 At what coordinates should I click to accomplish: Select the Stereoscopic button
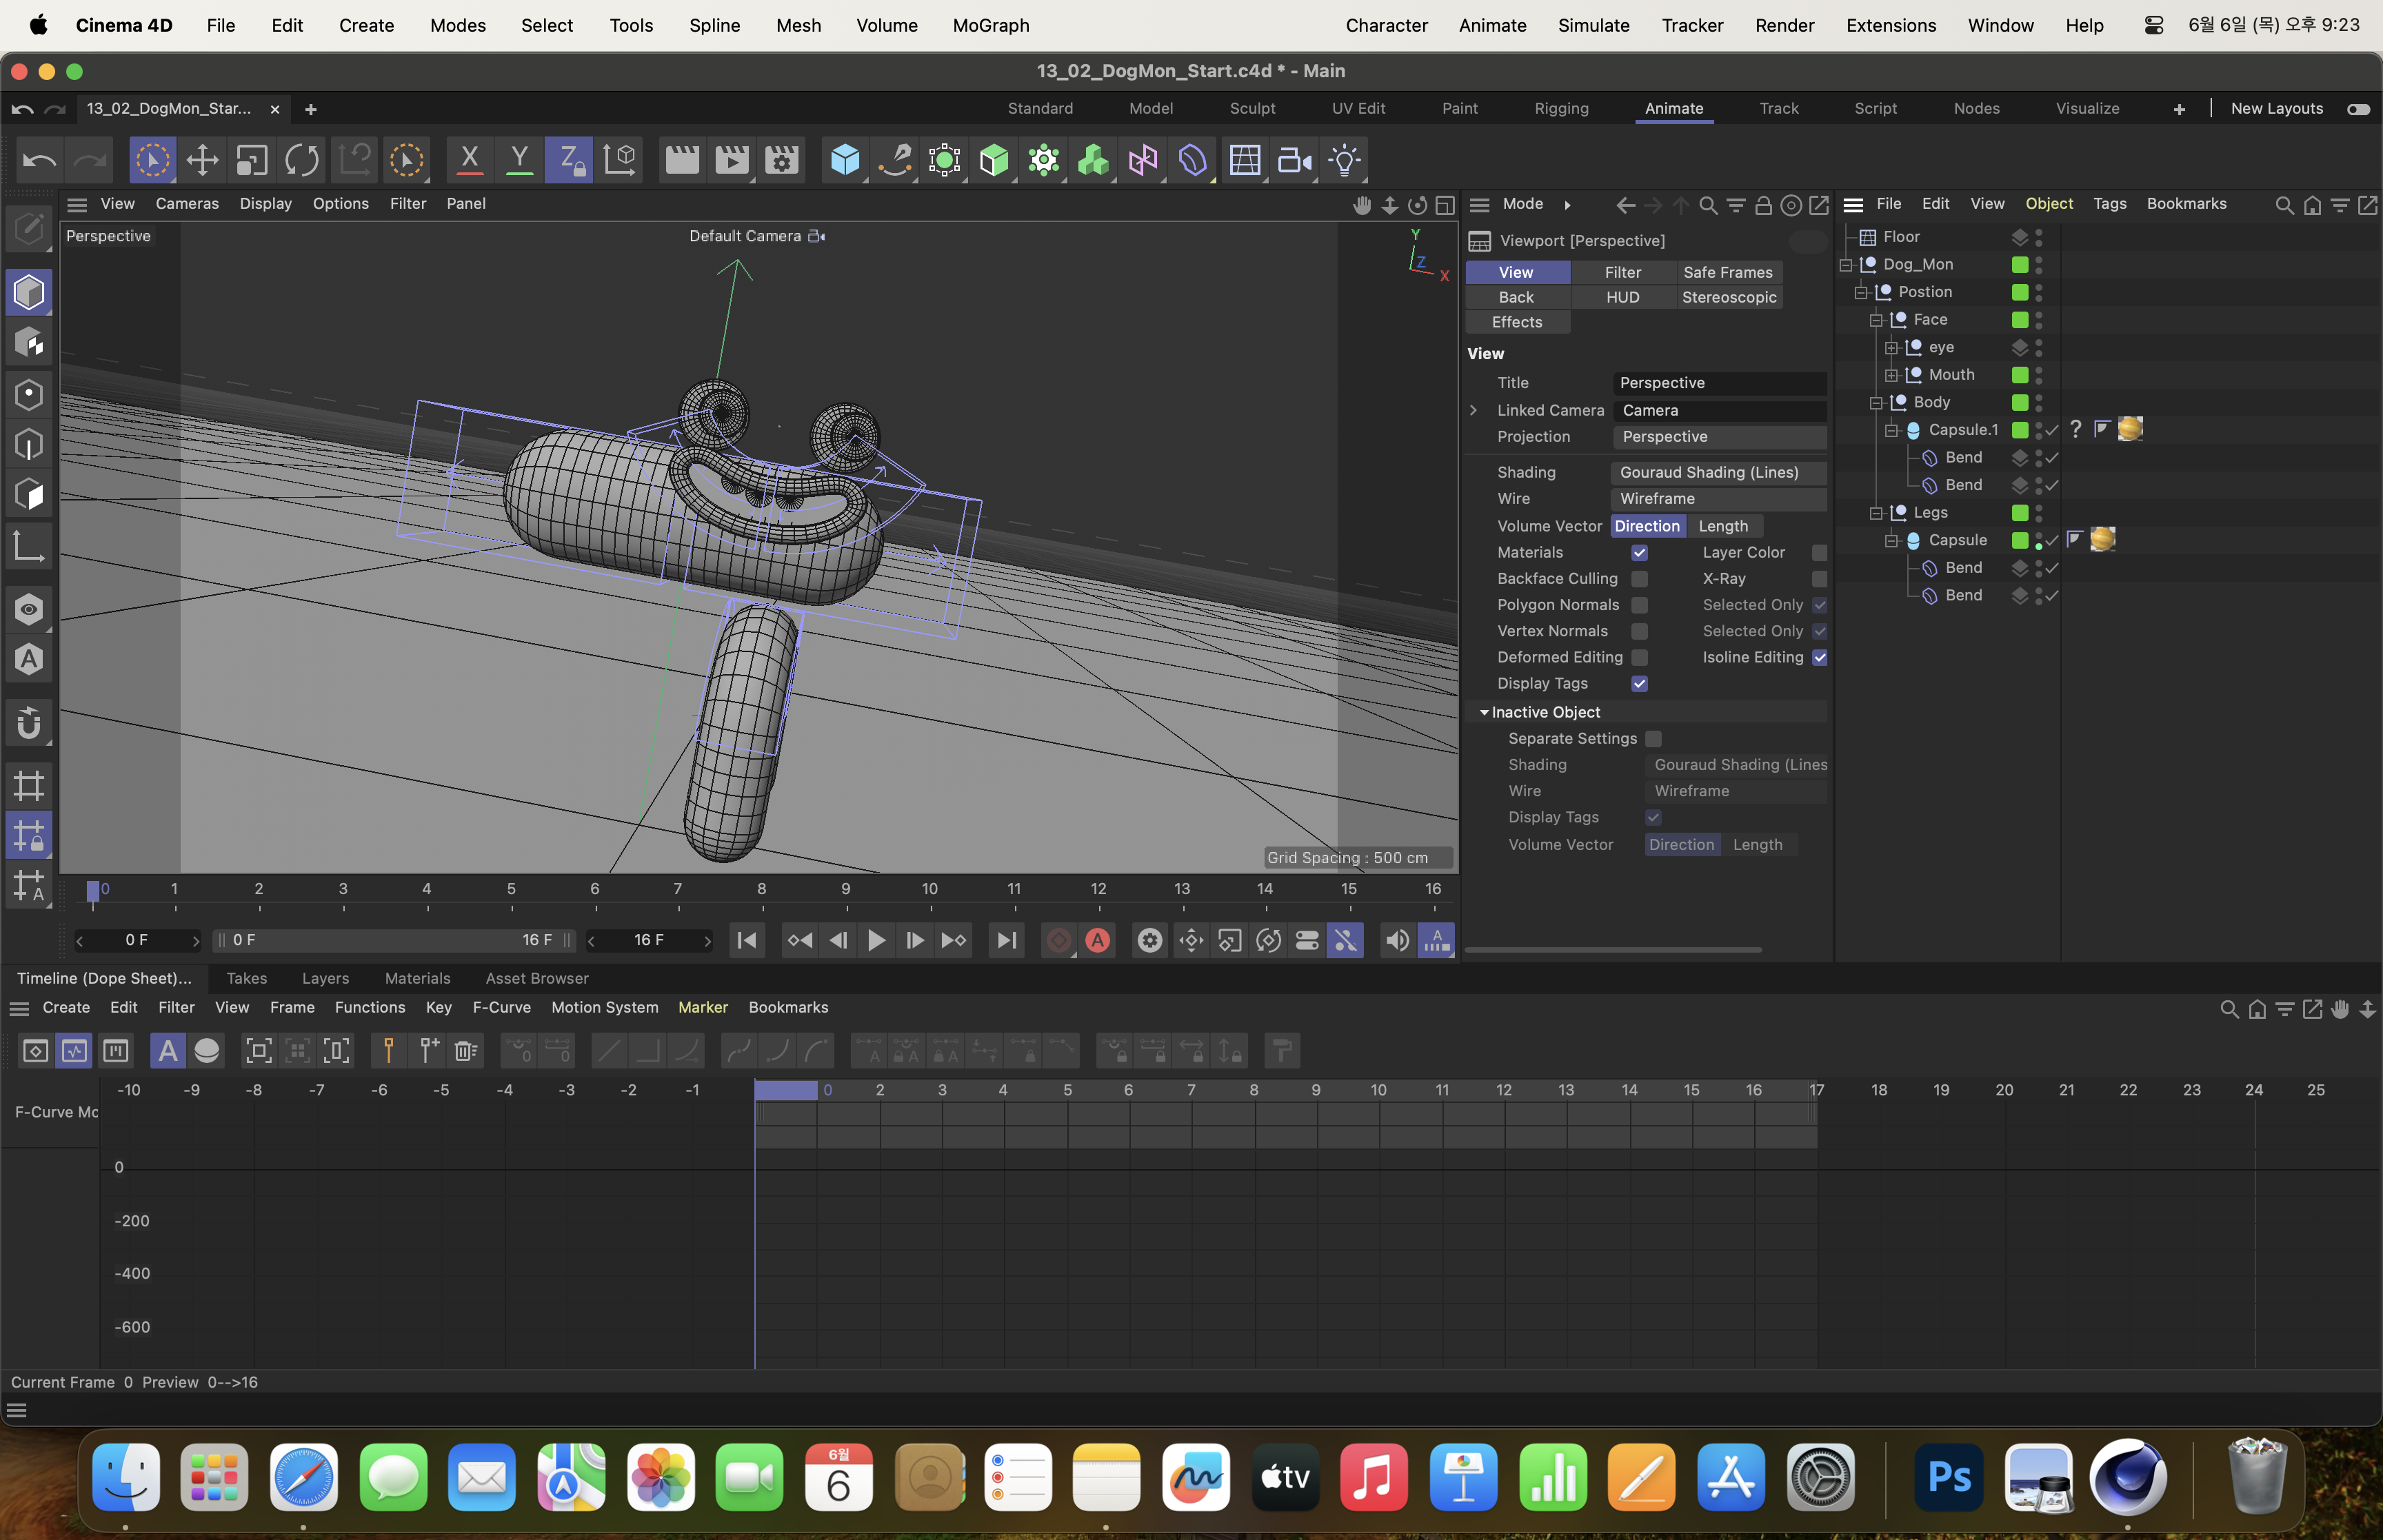[x=1729, y=297]
